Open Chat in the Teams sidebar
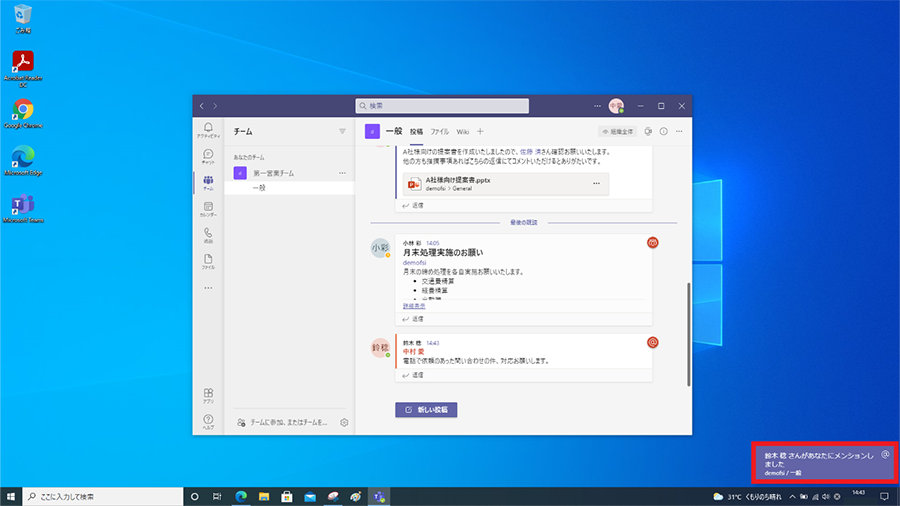 208,156
